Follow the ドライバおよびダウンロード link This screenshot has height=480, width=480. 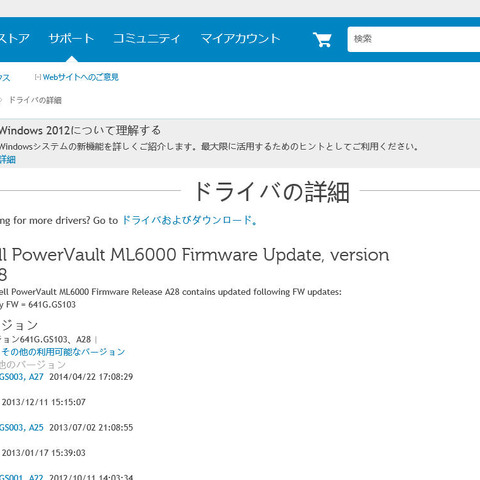click(x=189, y=220)
